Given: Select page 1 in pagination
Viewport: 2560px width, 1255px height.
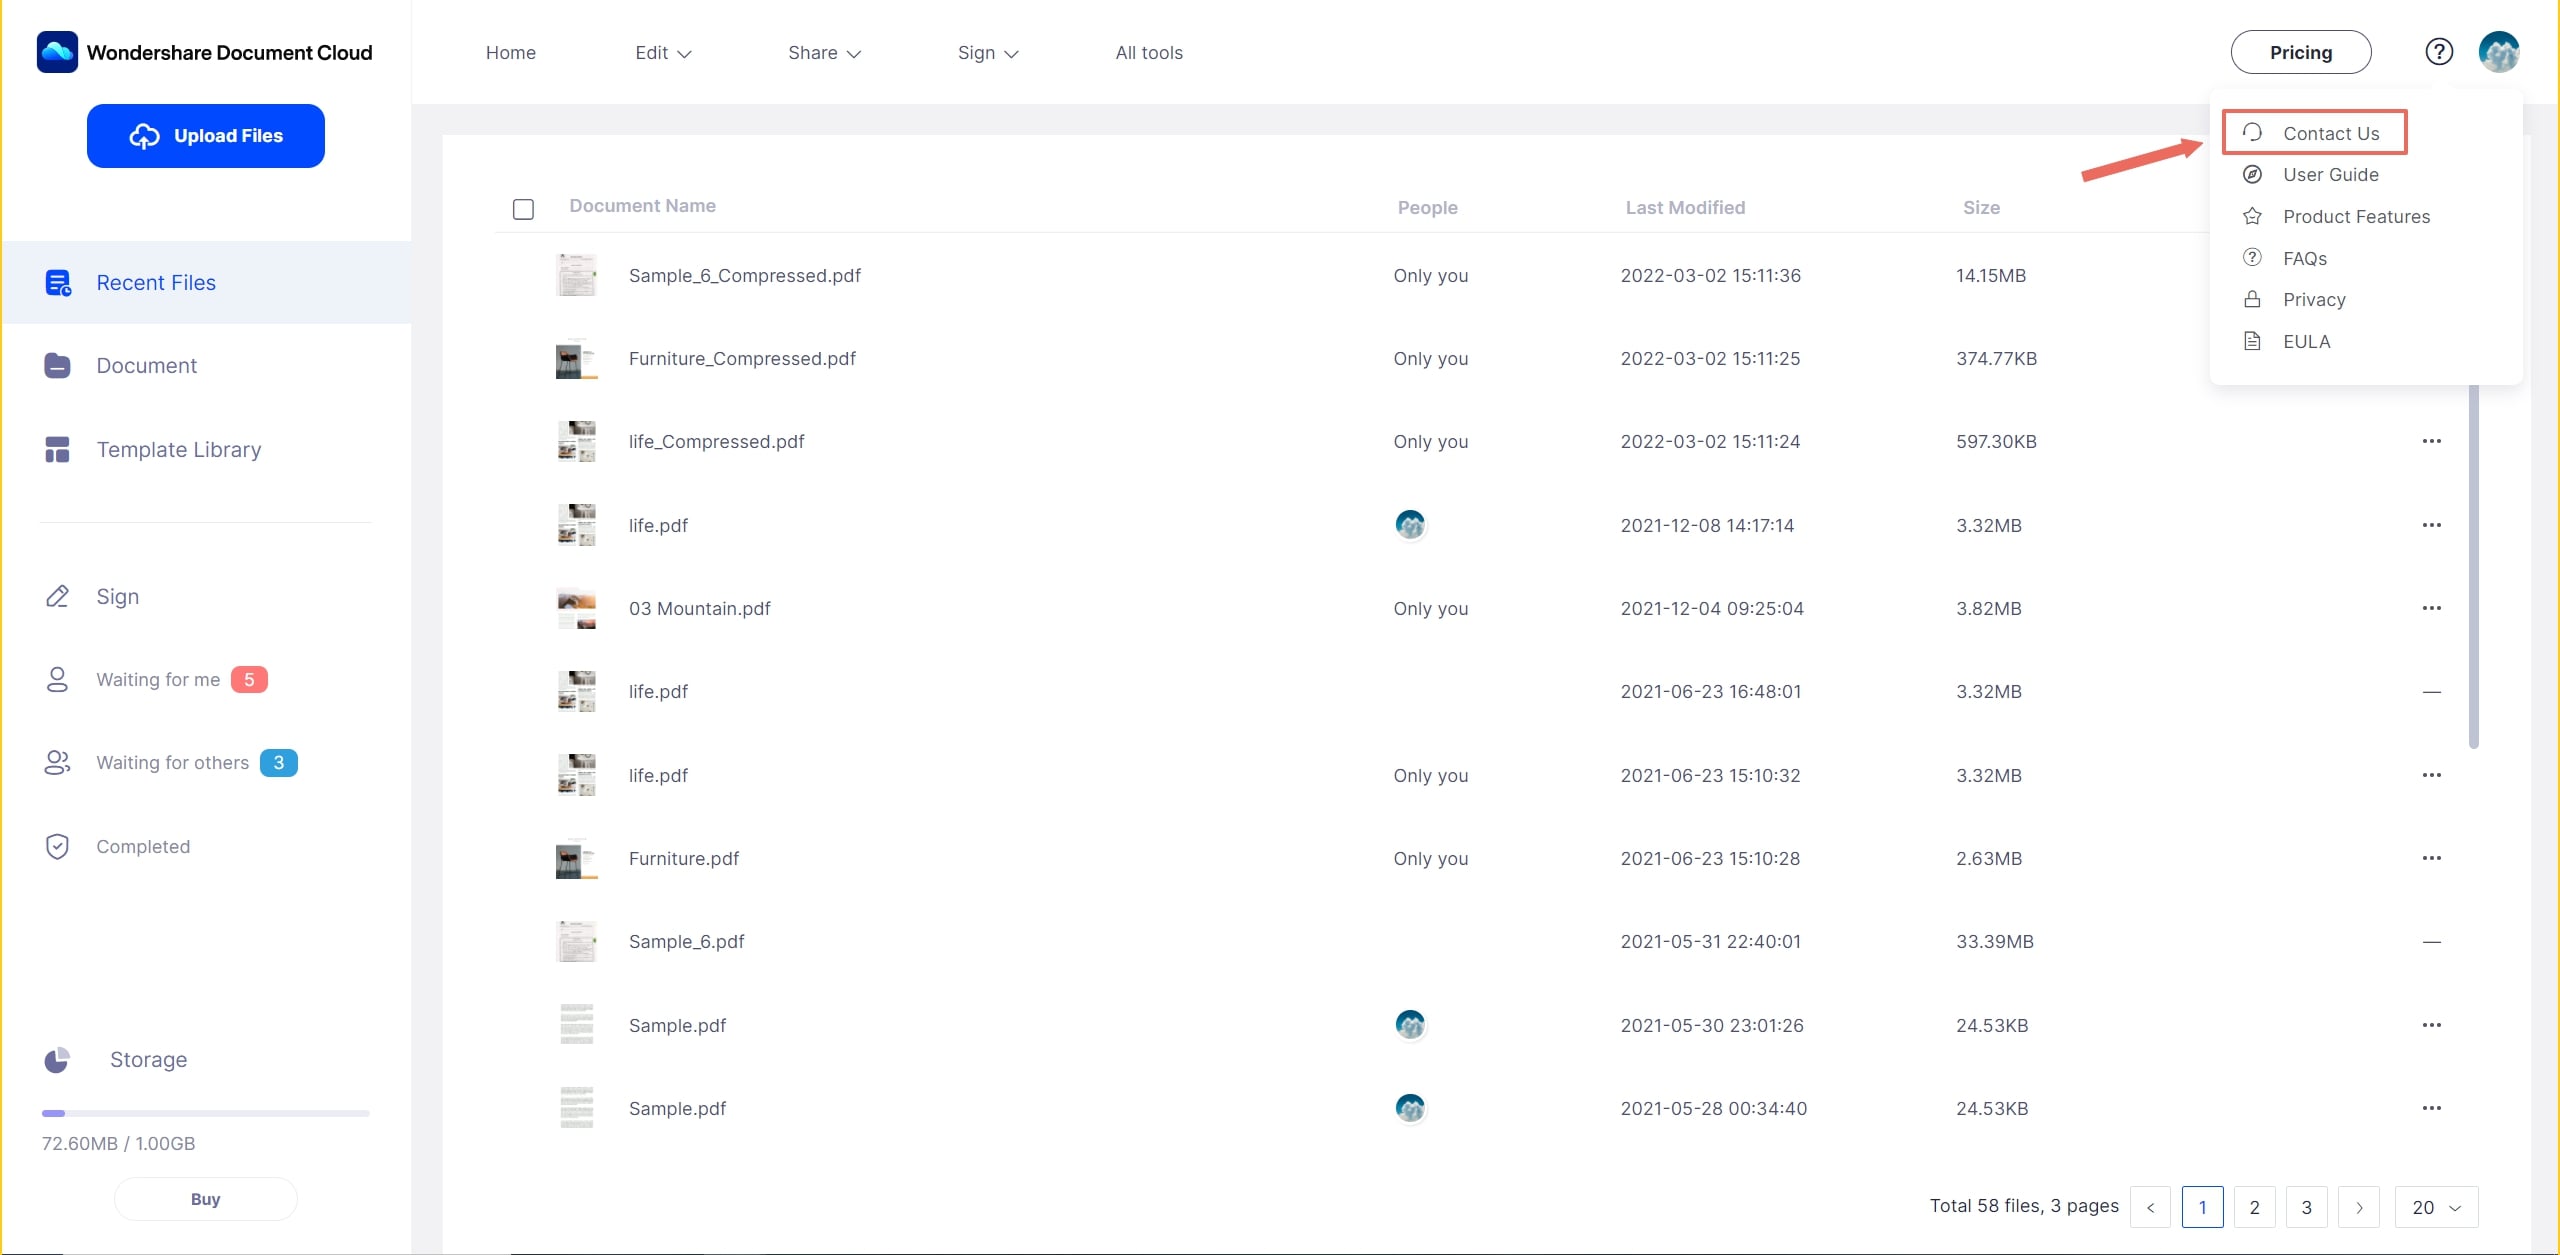Looking at the screenshot, I should point(2202,1207).
